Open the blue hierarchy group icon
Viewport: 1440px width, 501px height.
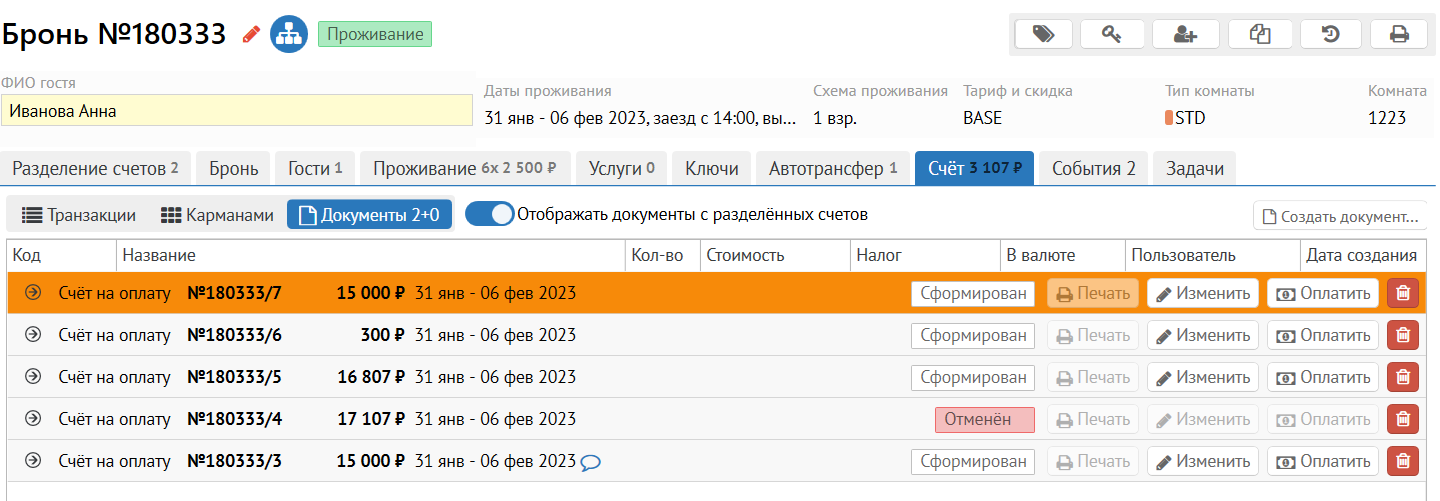coord(289,34)
